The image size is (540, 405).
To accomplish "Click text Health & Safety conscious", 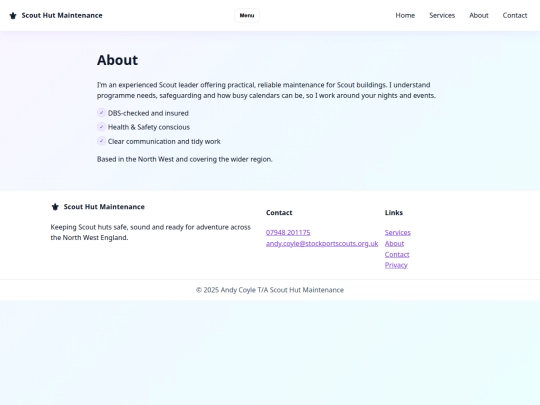I will coord(149,127).
